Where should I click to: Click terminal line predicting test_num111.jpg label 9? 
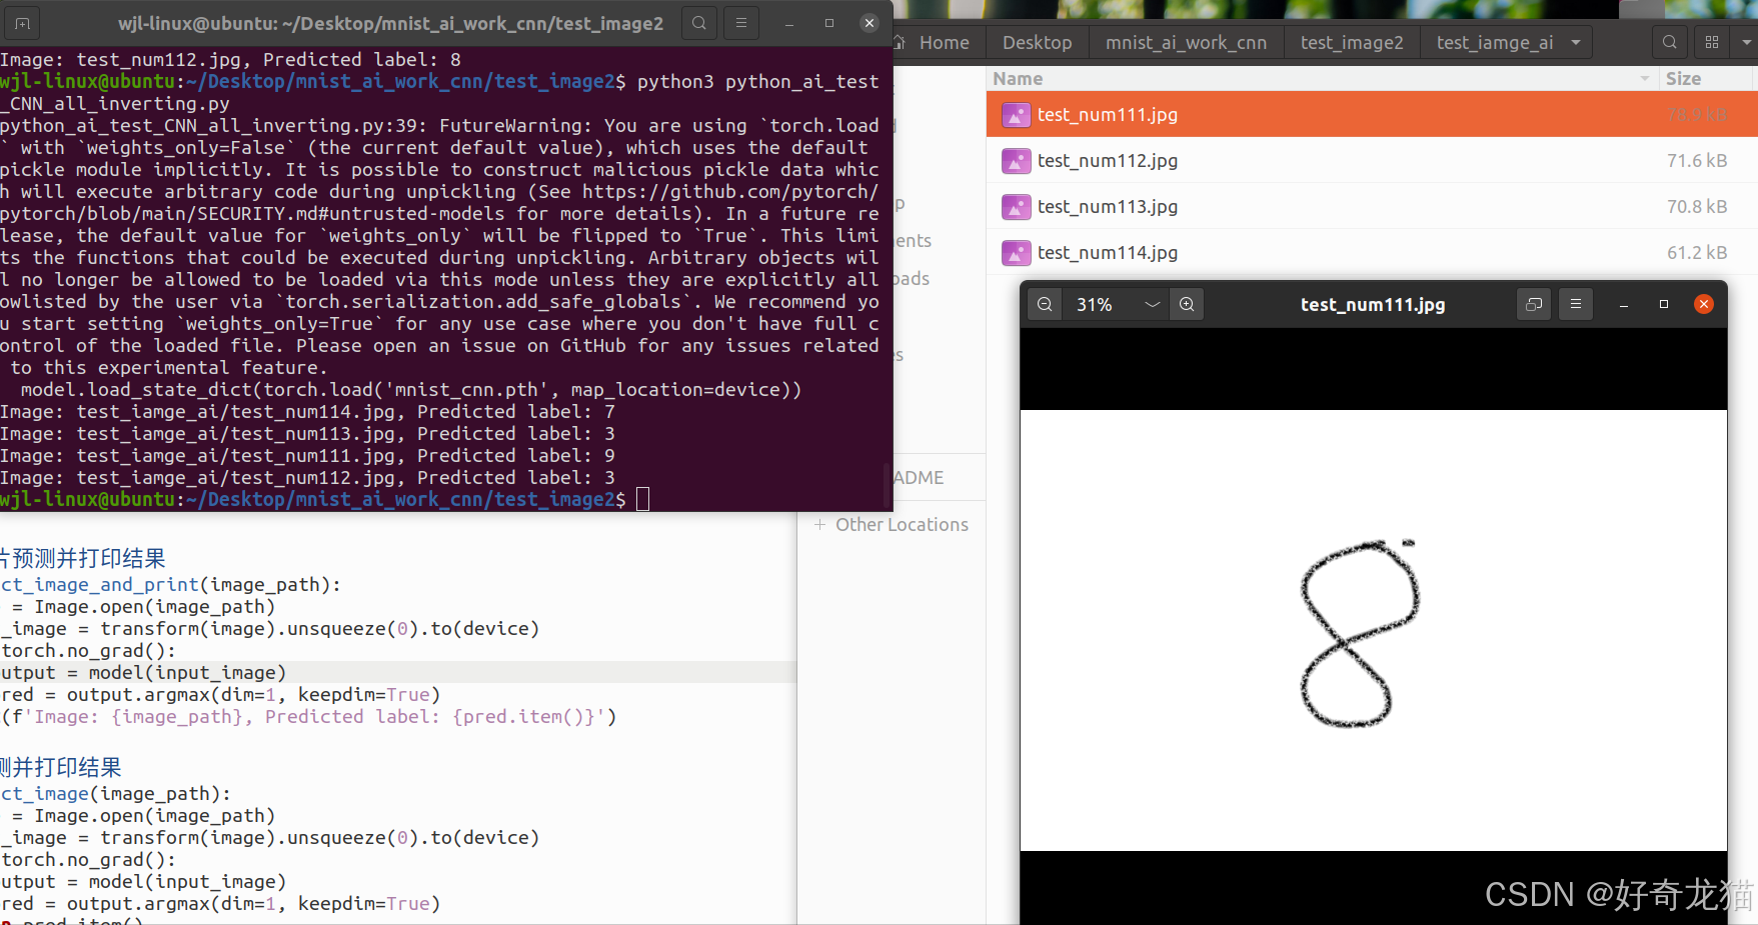click(308, 455)
